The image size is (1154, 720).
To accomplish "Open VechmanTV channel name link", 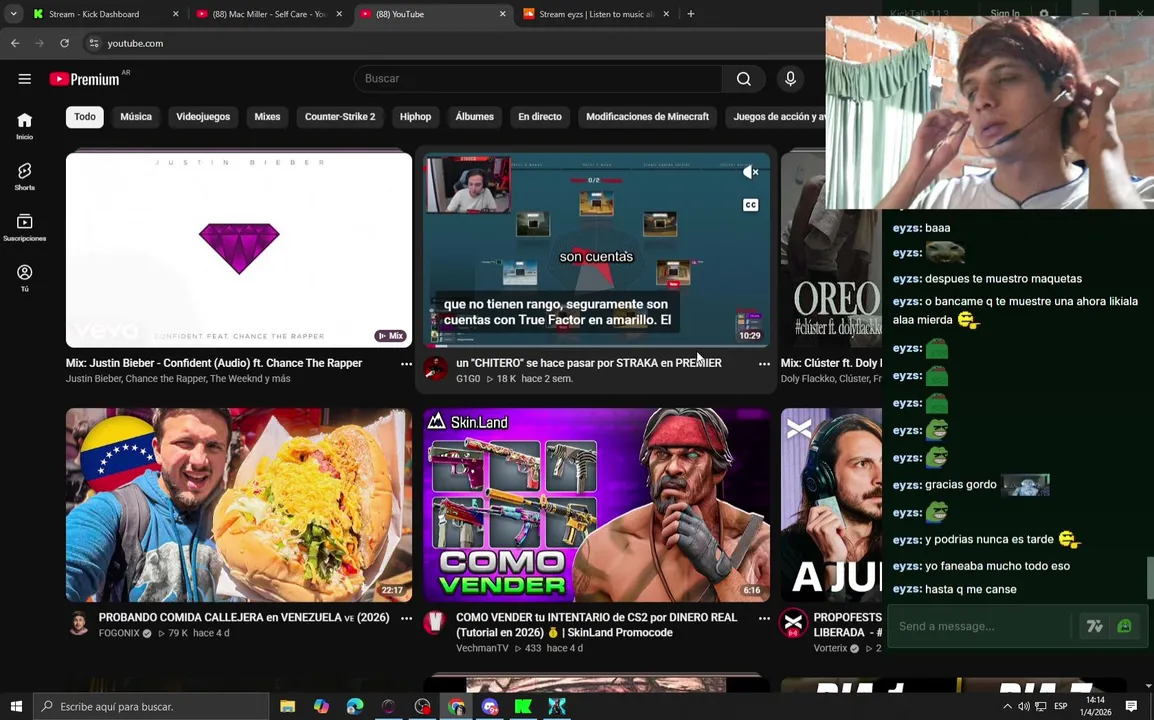I will coord(482,649).
